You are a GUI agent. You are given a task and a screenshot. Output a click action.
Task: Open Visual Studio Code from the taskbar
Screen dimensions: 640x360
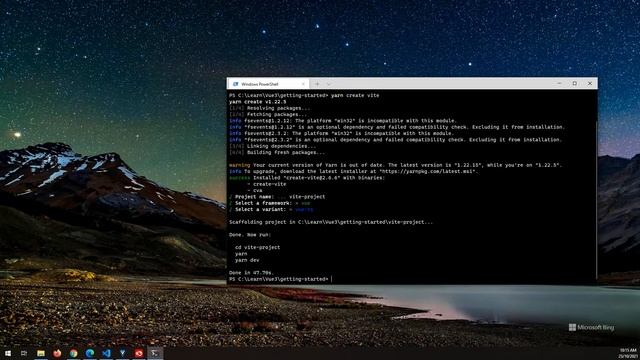coord(106,353)
